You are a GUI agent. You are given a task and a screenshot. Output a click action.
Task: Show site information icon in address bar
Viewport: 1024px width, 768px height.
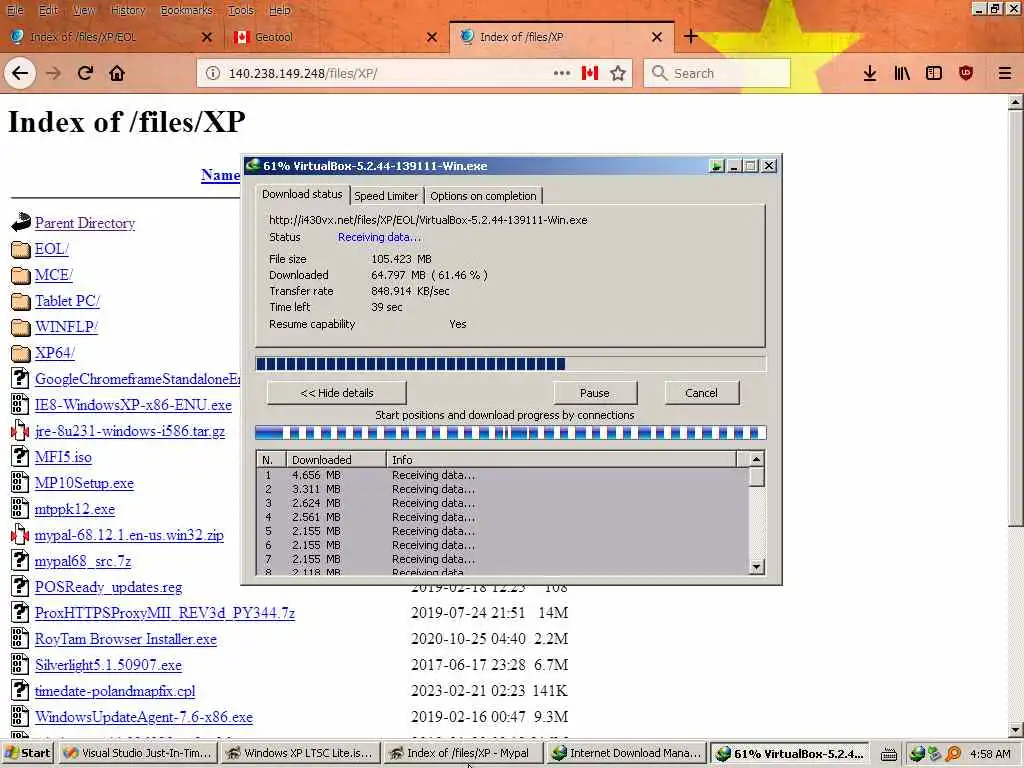[213, 73]
